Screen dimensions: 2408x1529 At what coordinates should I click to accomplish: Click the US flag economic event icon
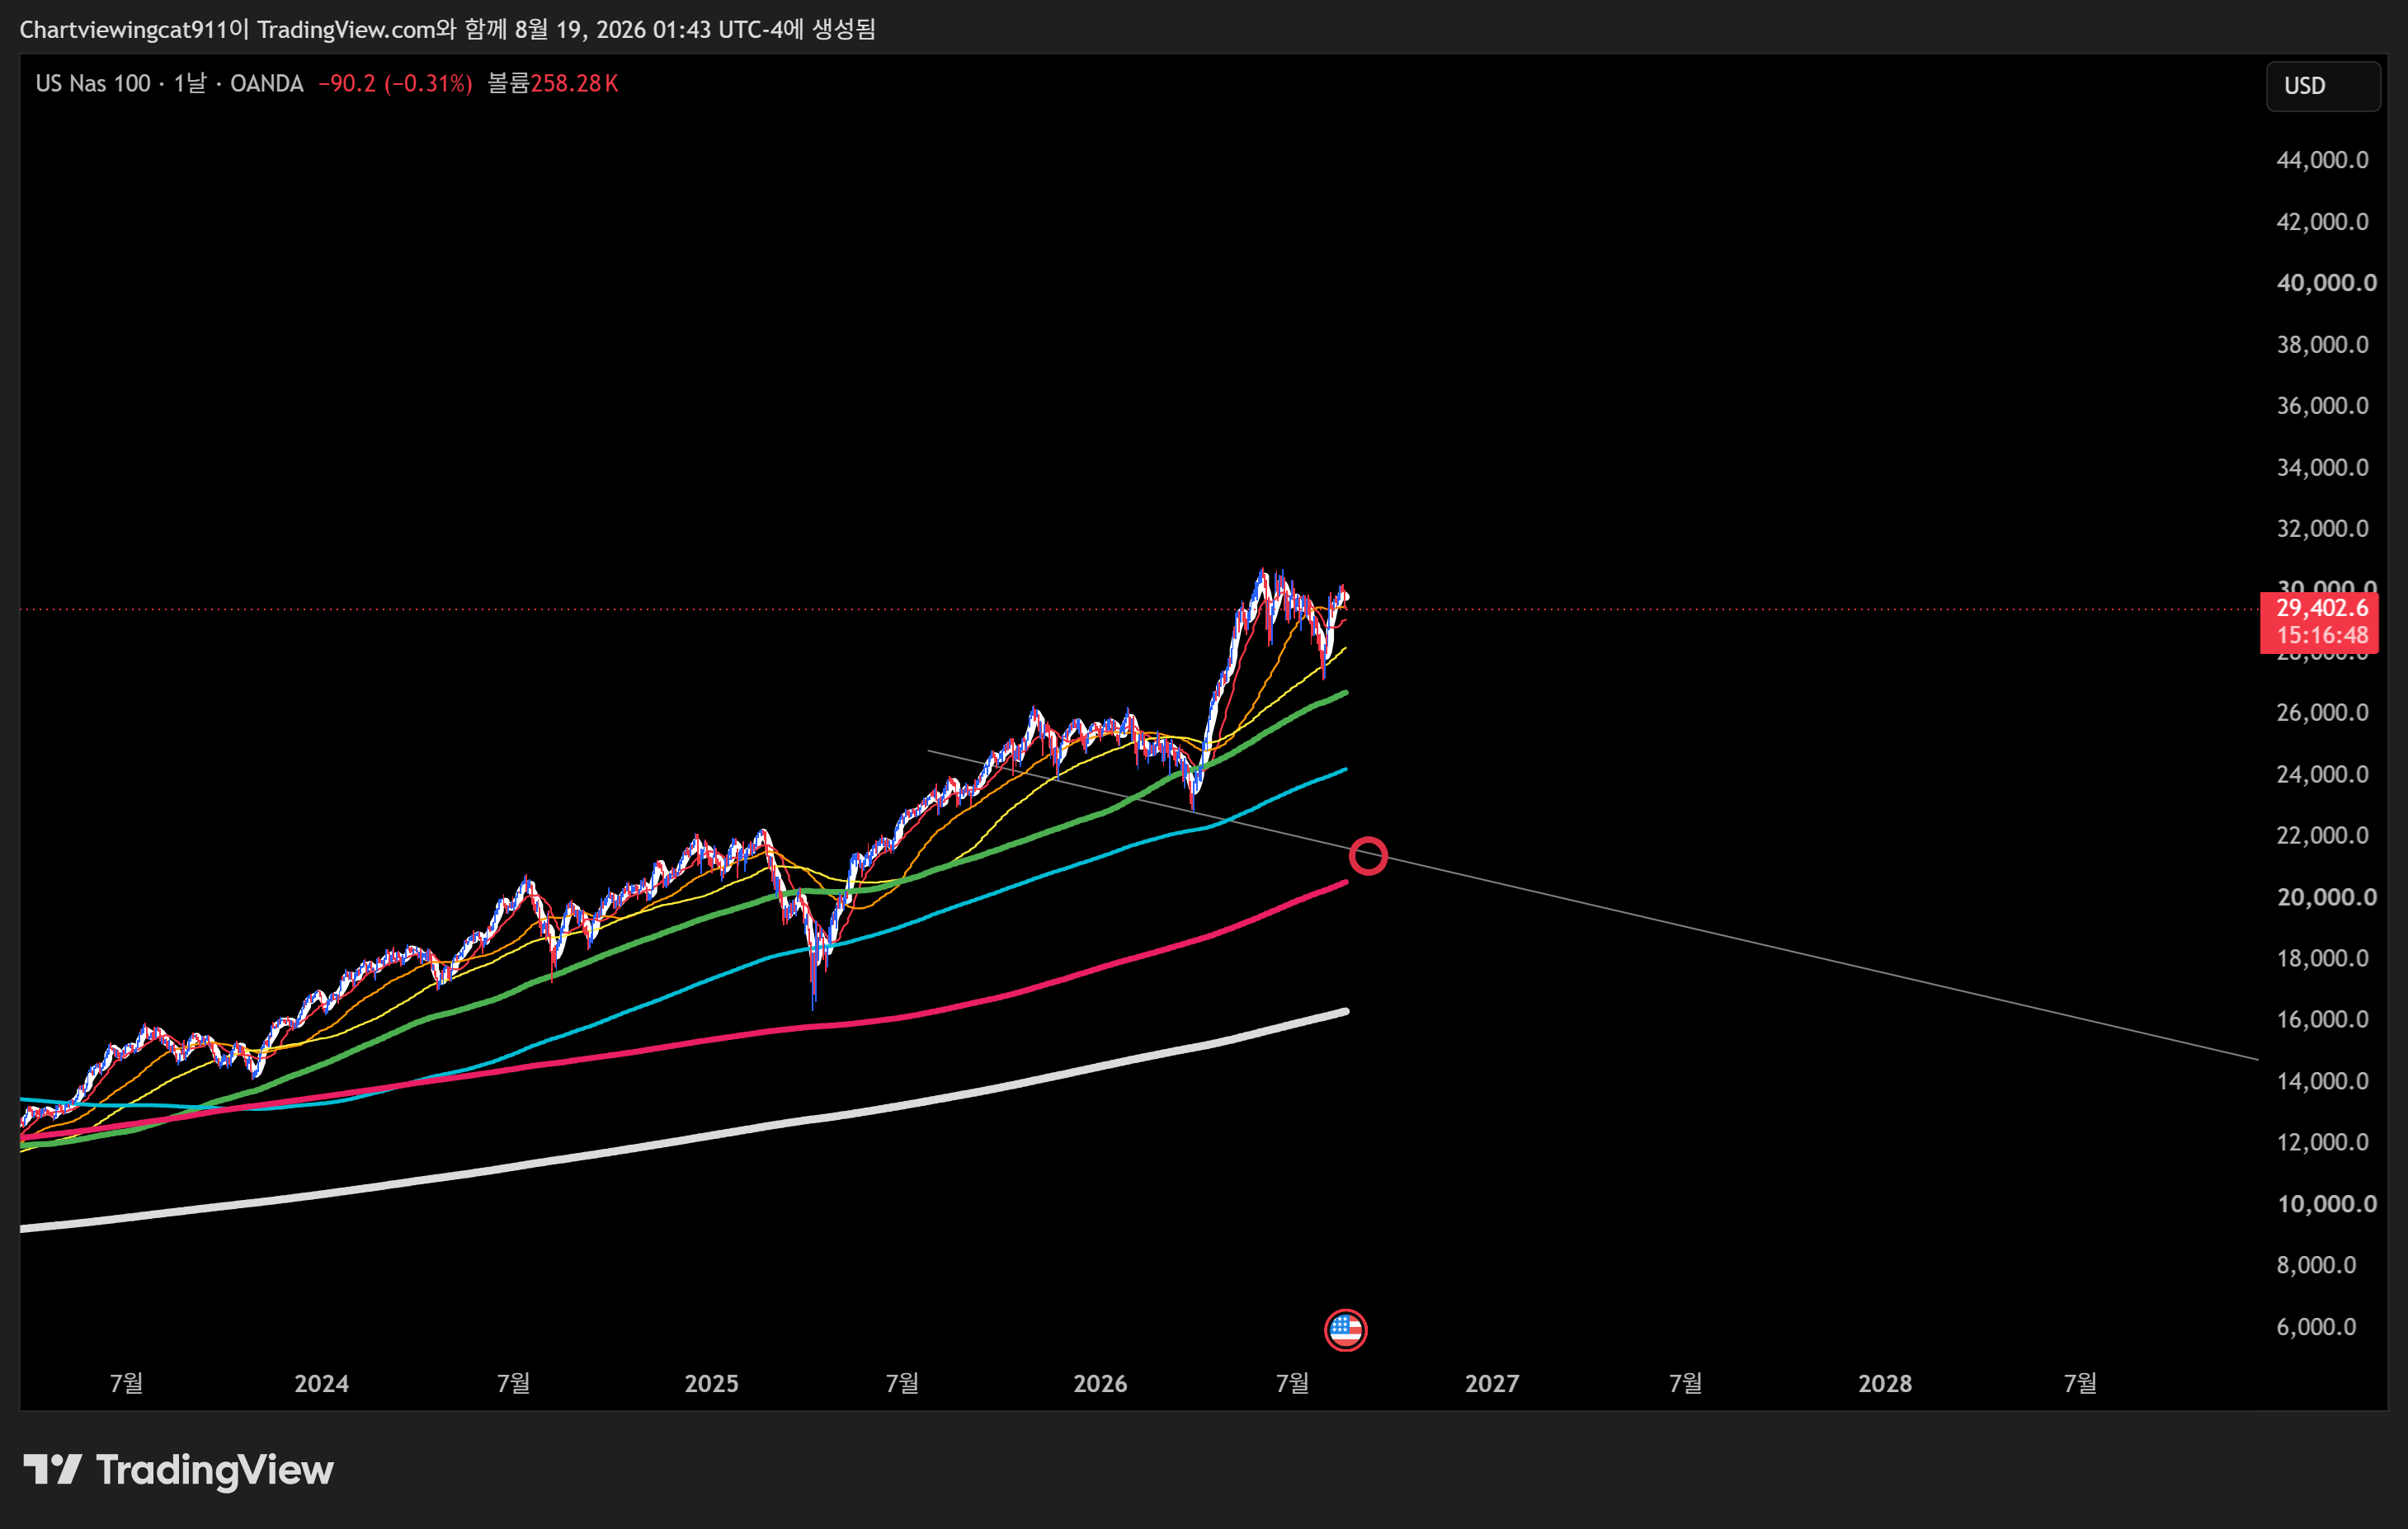(x=1345, y=1330)
